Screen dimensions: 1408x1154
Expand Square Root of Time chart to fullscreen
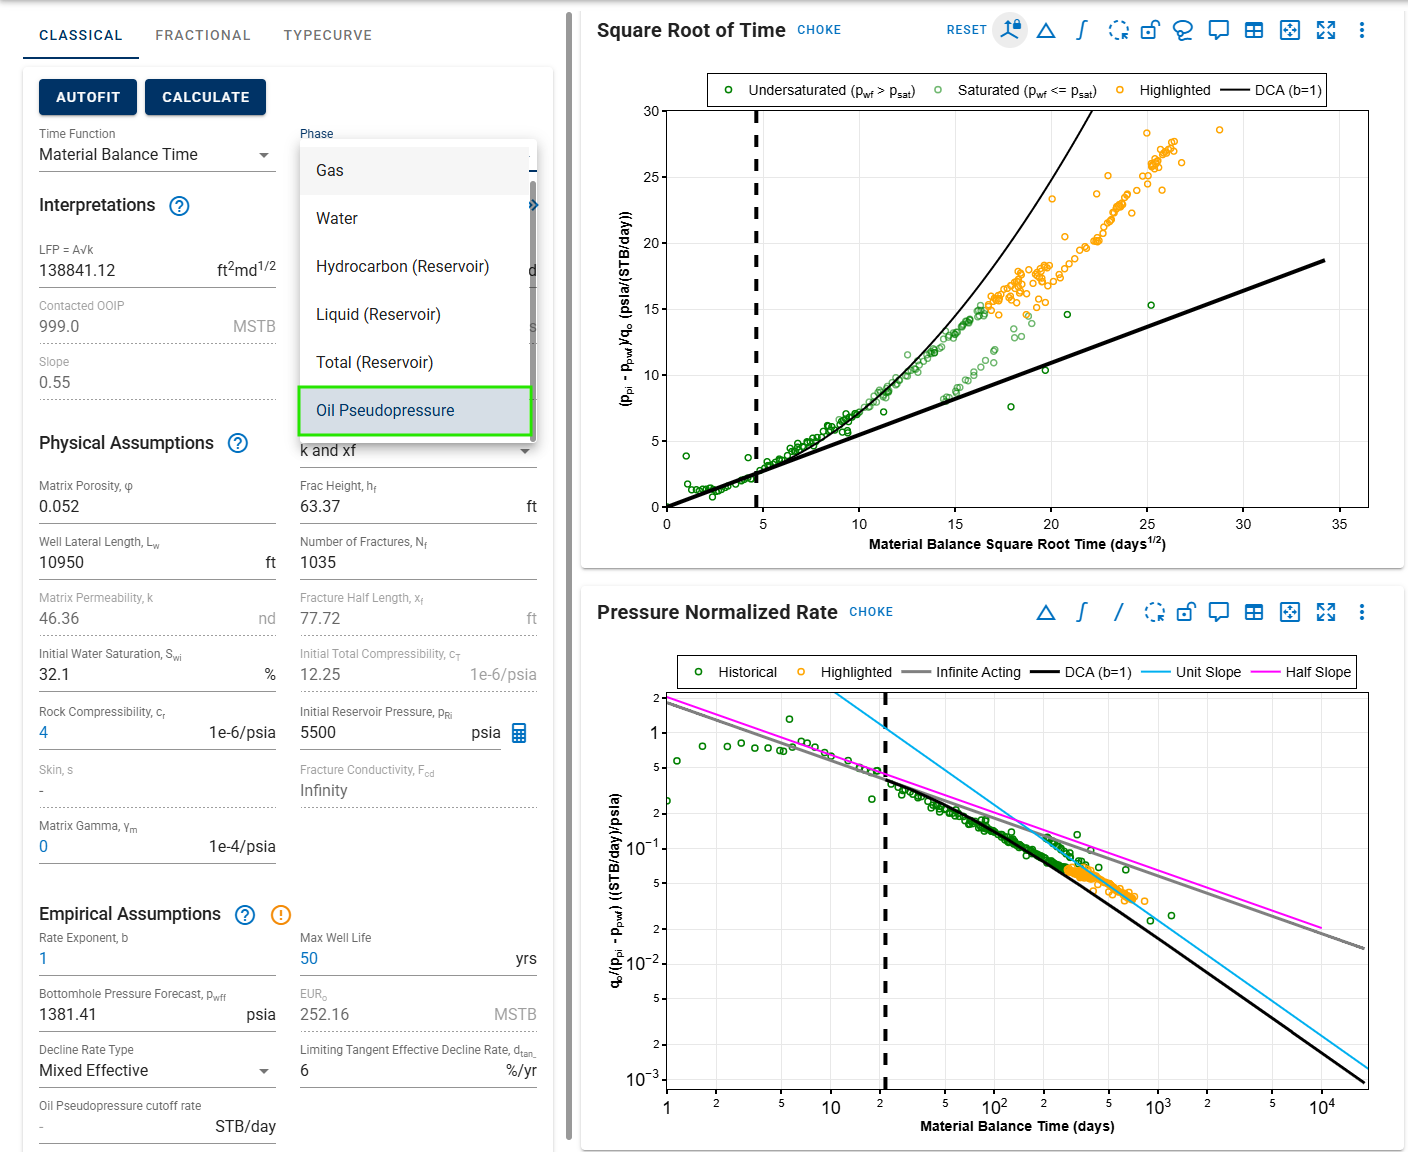(1326, 30)
